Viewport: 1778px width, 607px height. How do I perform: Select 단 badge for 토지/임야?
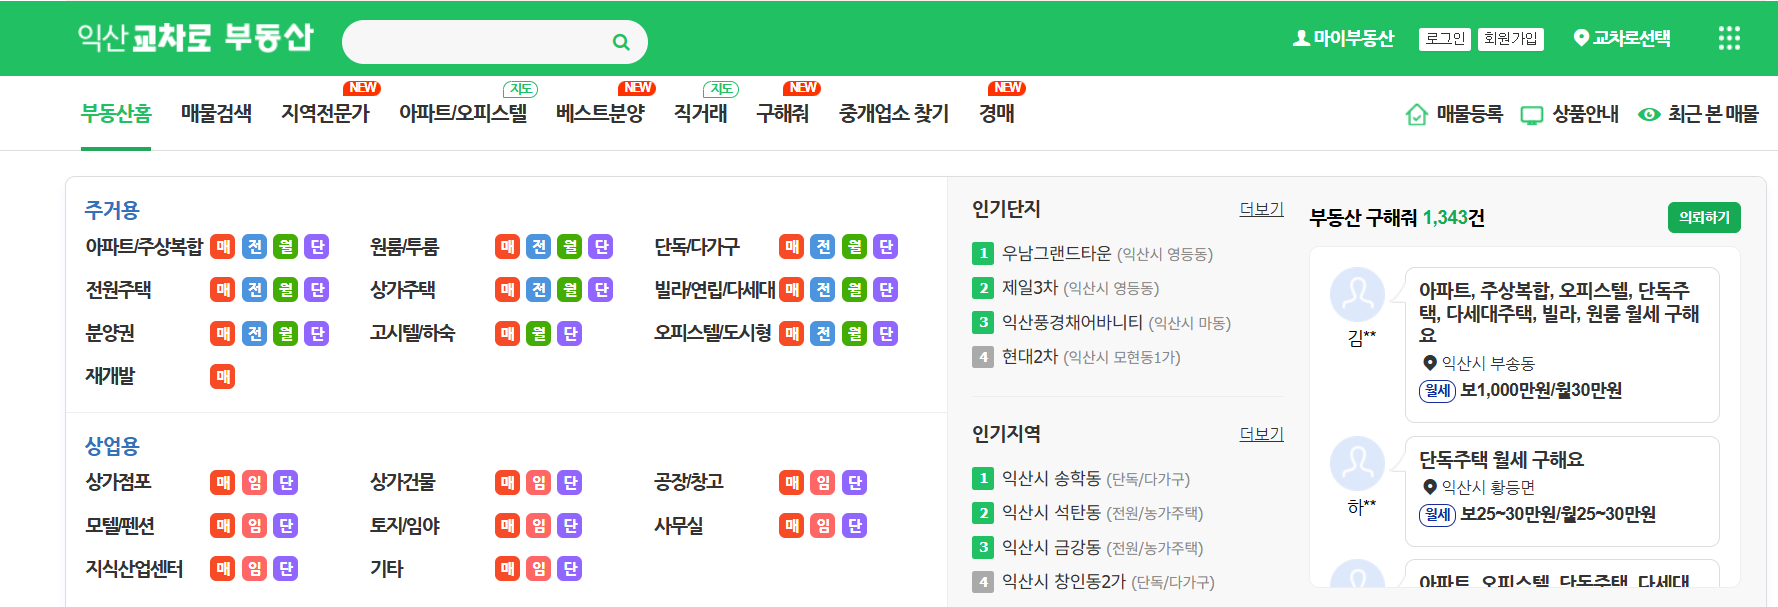click(x=570, y=526)
